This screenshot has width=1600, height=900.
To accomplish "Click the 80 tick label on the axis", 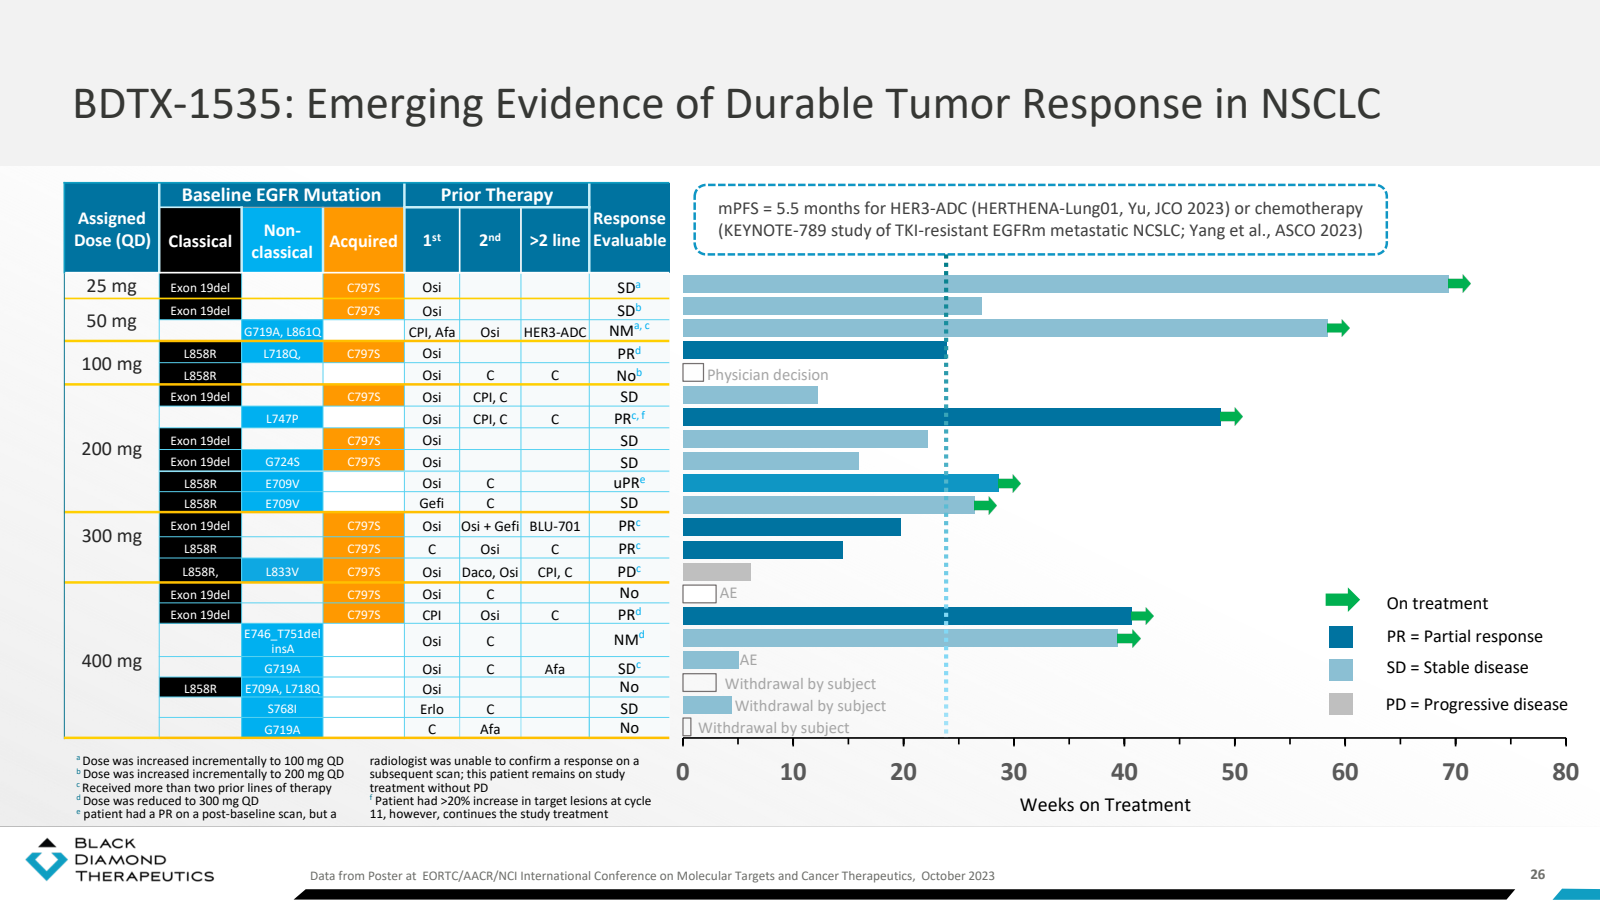I will [x=1565, y=772].
